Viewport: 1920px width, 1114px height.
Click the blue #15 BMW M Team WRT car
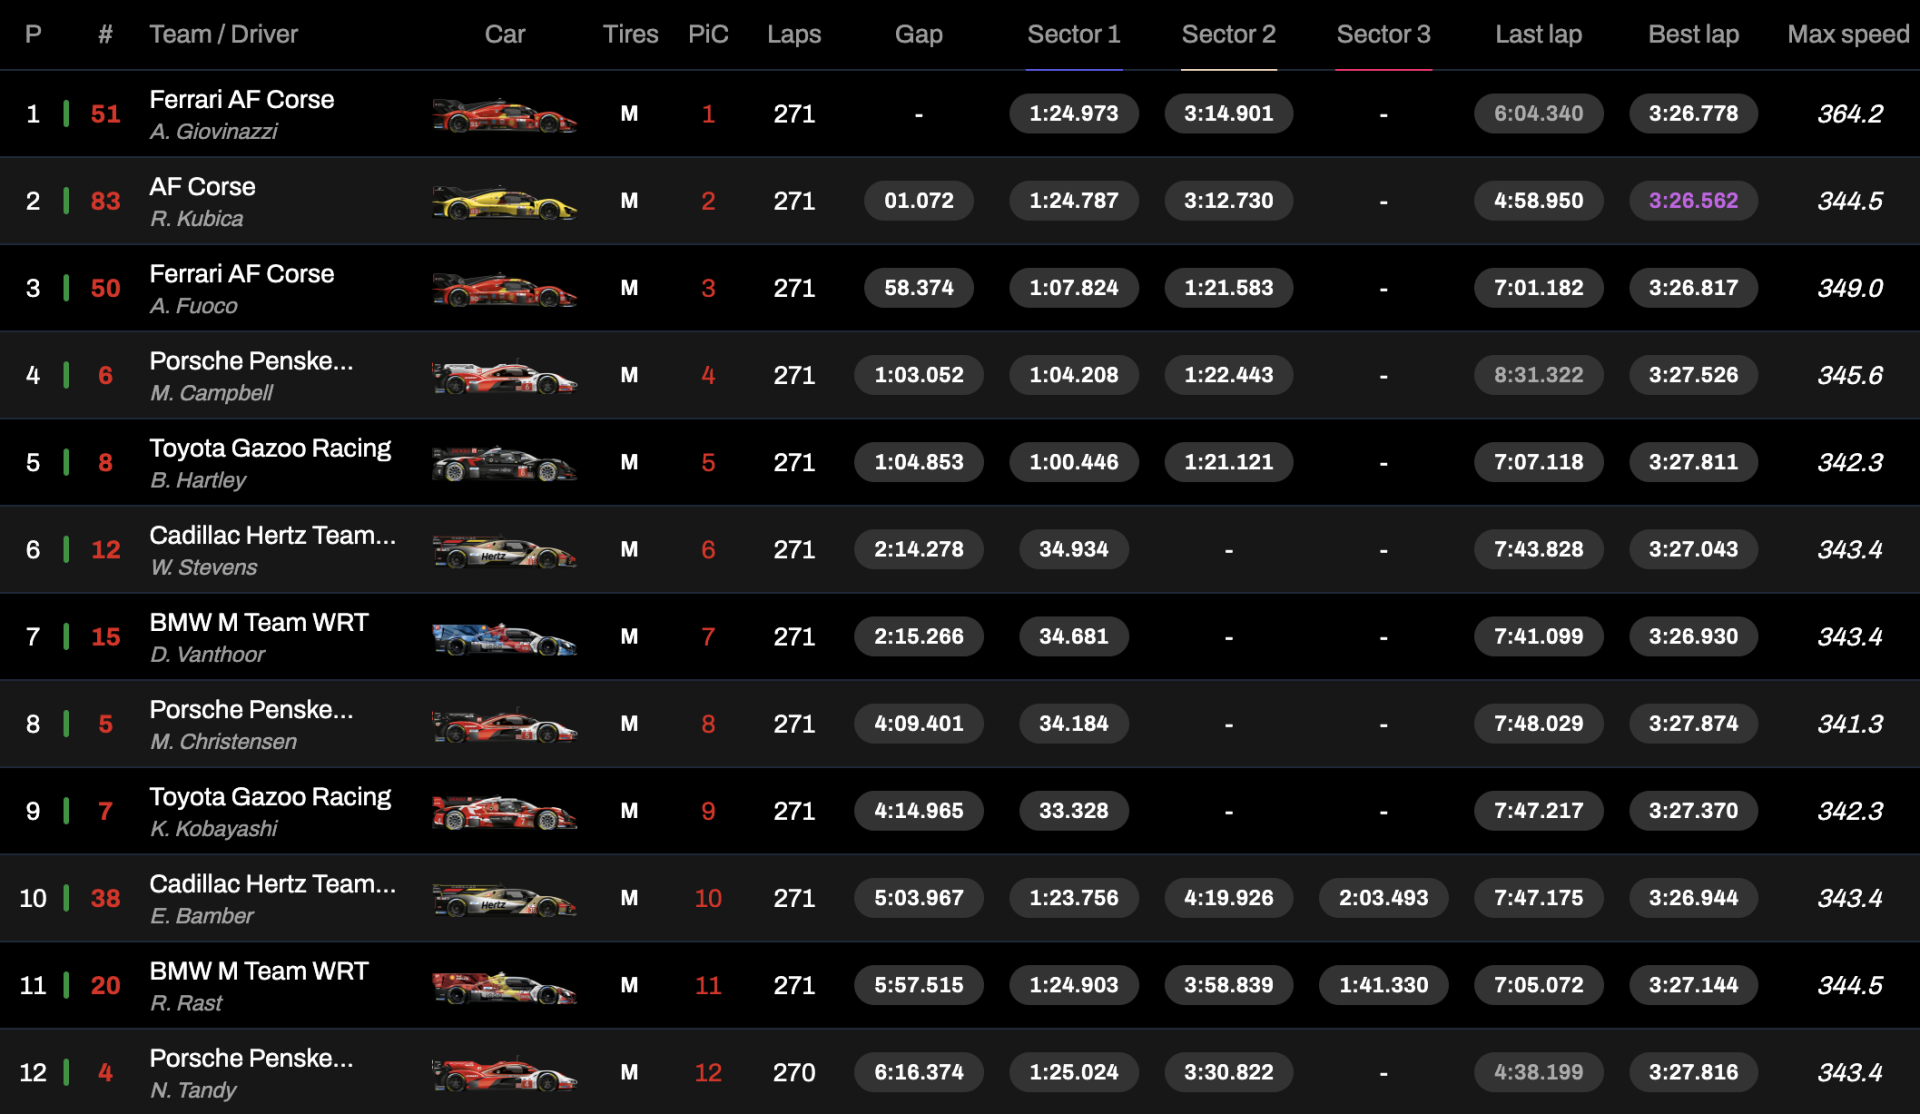pos(504,637)
